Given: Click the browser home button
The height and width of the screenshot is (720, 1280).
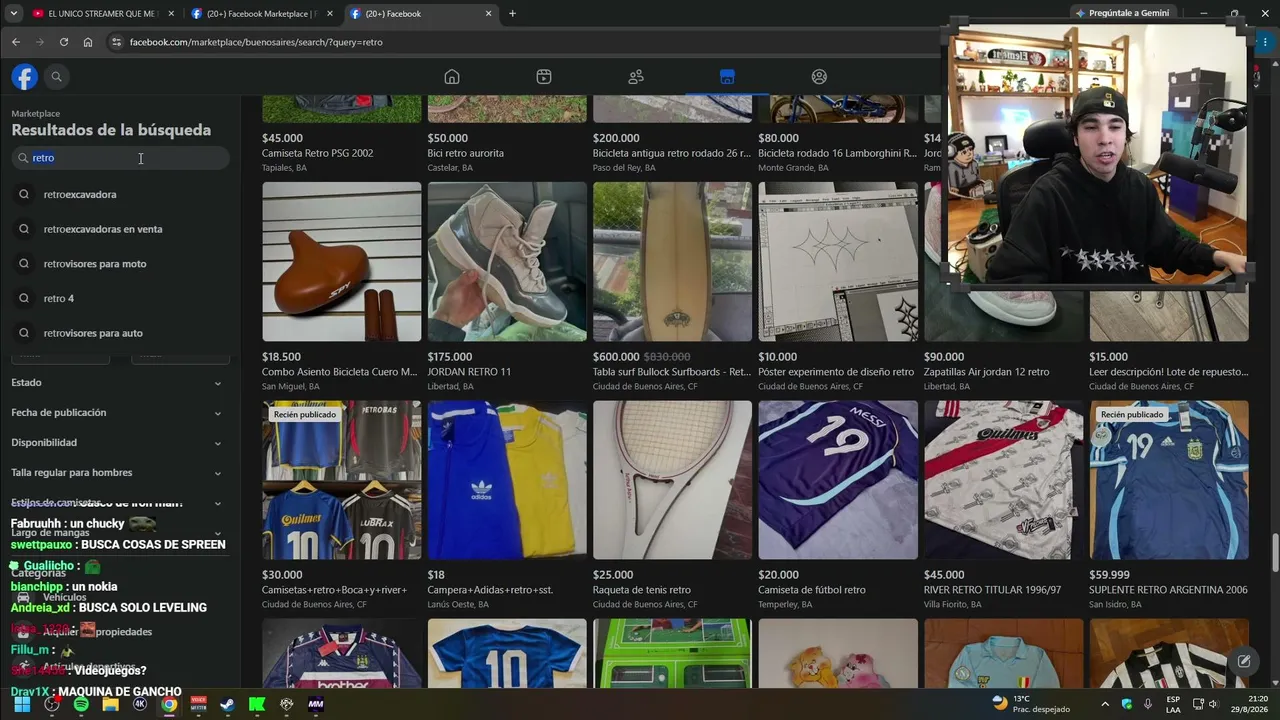Looking at the screenshot, I should [88, 42].
